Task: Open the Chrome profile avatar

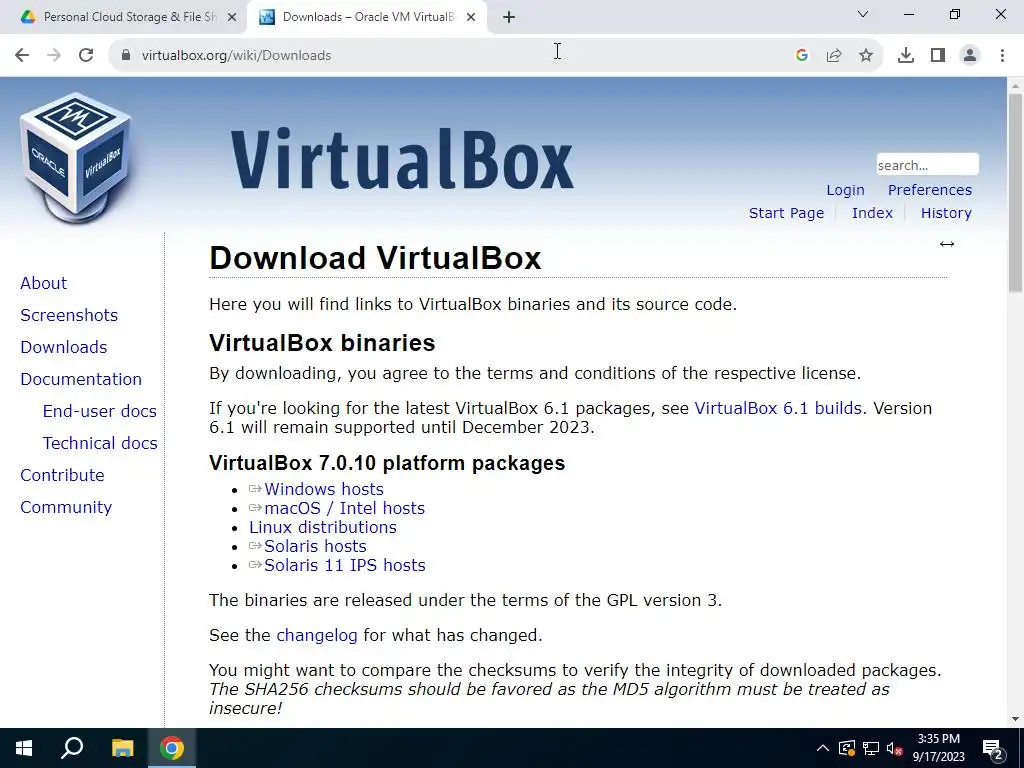Action: click(970, 55)
